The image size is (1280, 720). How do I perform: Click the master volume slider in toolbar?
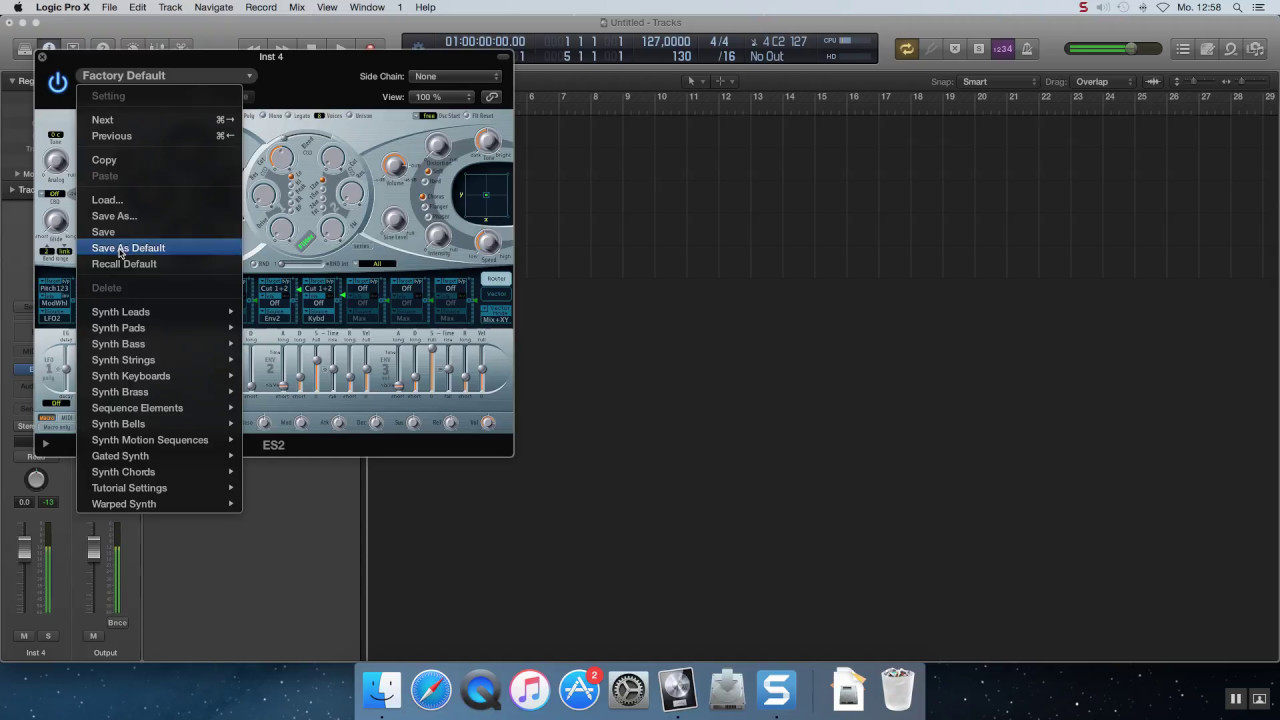pos(1112,49)
